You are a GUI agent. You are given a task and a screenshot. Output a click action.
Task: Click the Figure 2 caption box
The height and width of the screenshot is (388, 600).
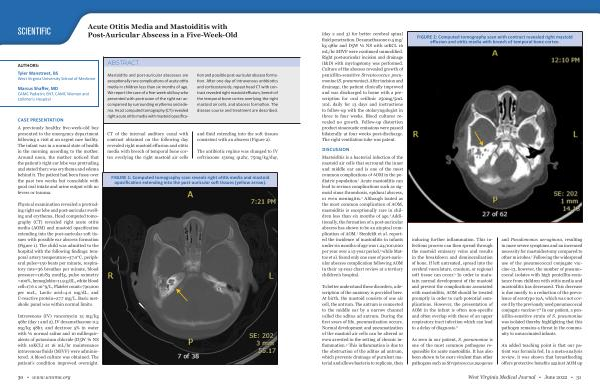495,39
